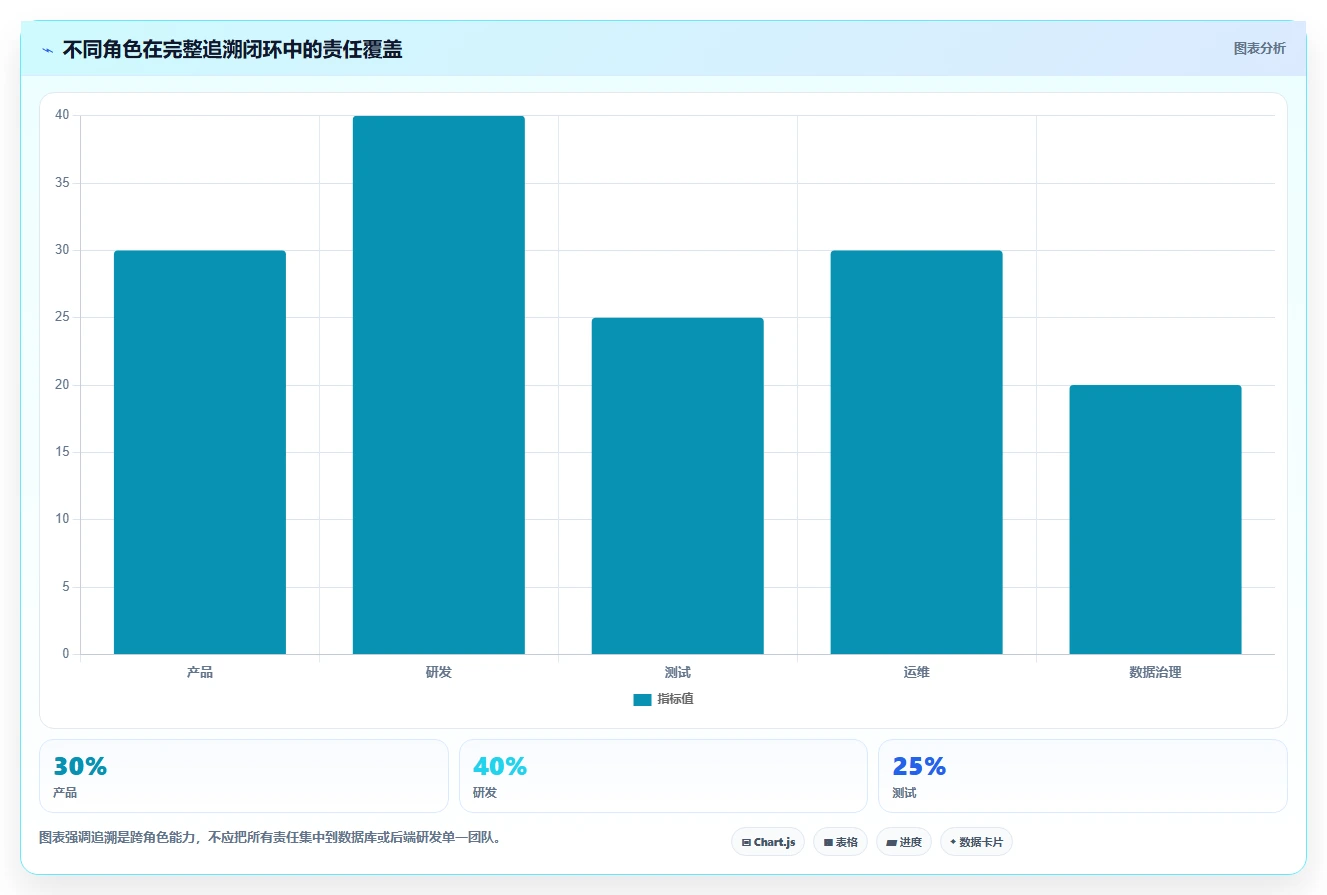Click the y-axis value 25

point(62,317)
